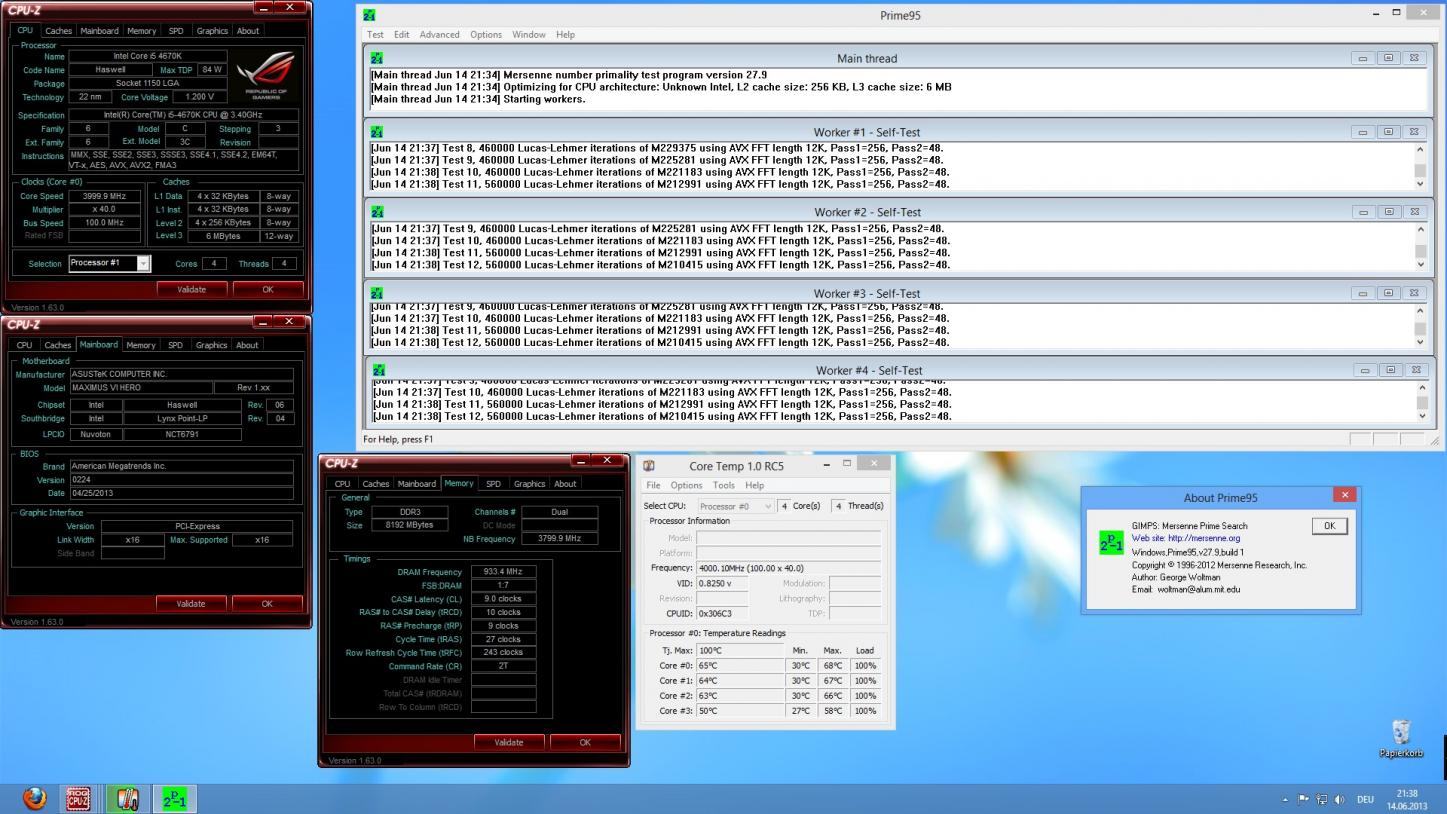Click the Worker #1 scrollbar thumb
1447x814 pixels.
coord(1420,171)
